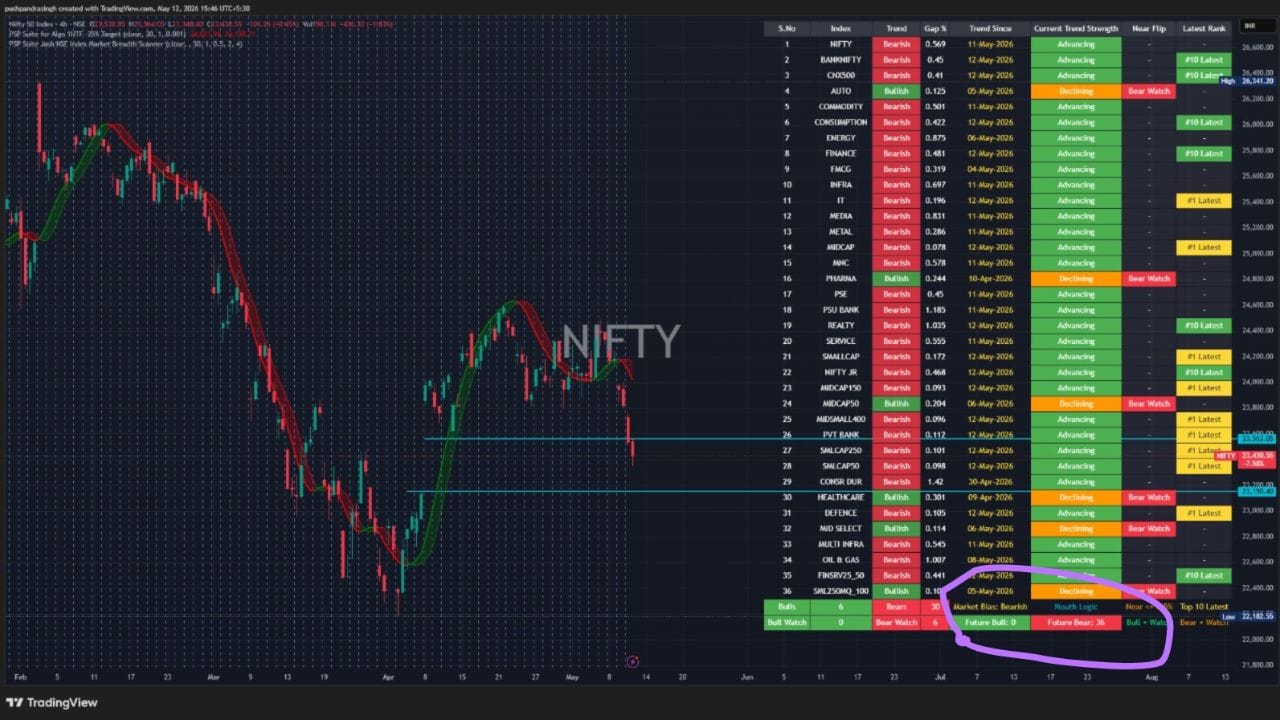Screen dimensions: 1280x720
Task: Select the MULTI INFRA index name cell
Action: click(x=840, y=544)
